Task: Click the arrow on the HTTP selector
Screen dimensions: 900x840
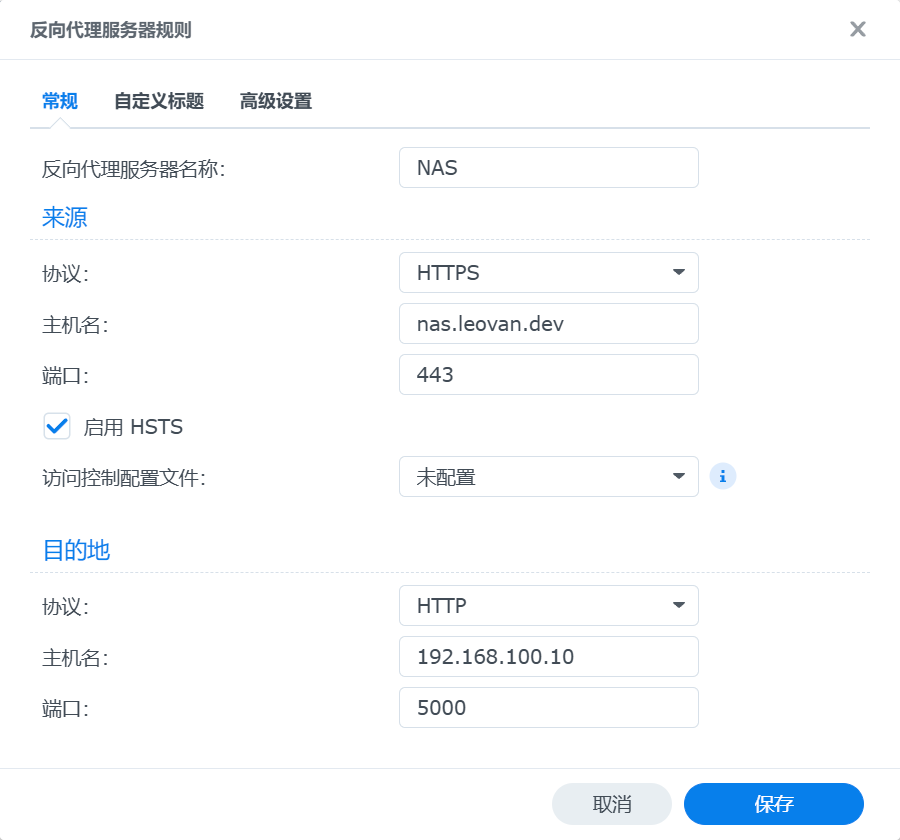Action: click(x=681, y=605)
